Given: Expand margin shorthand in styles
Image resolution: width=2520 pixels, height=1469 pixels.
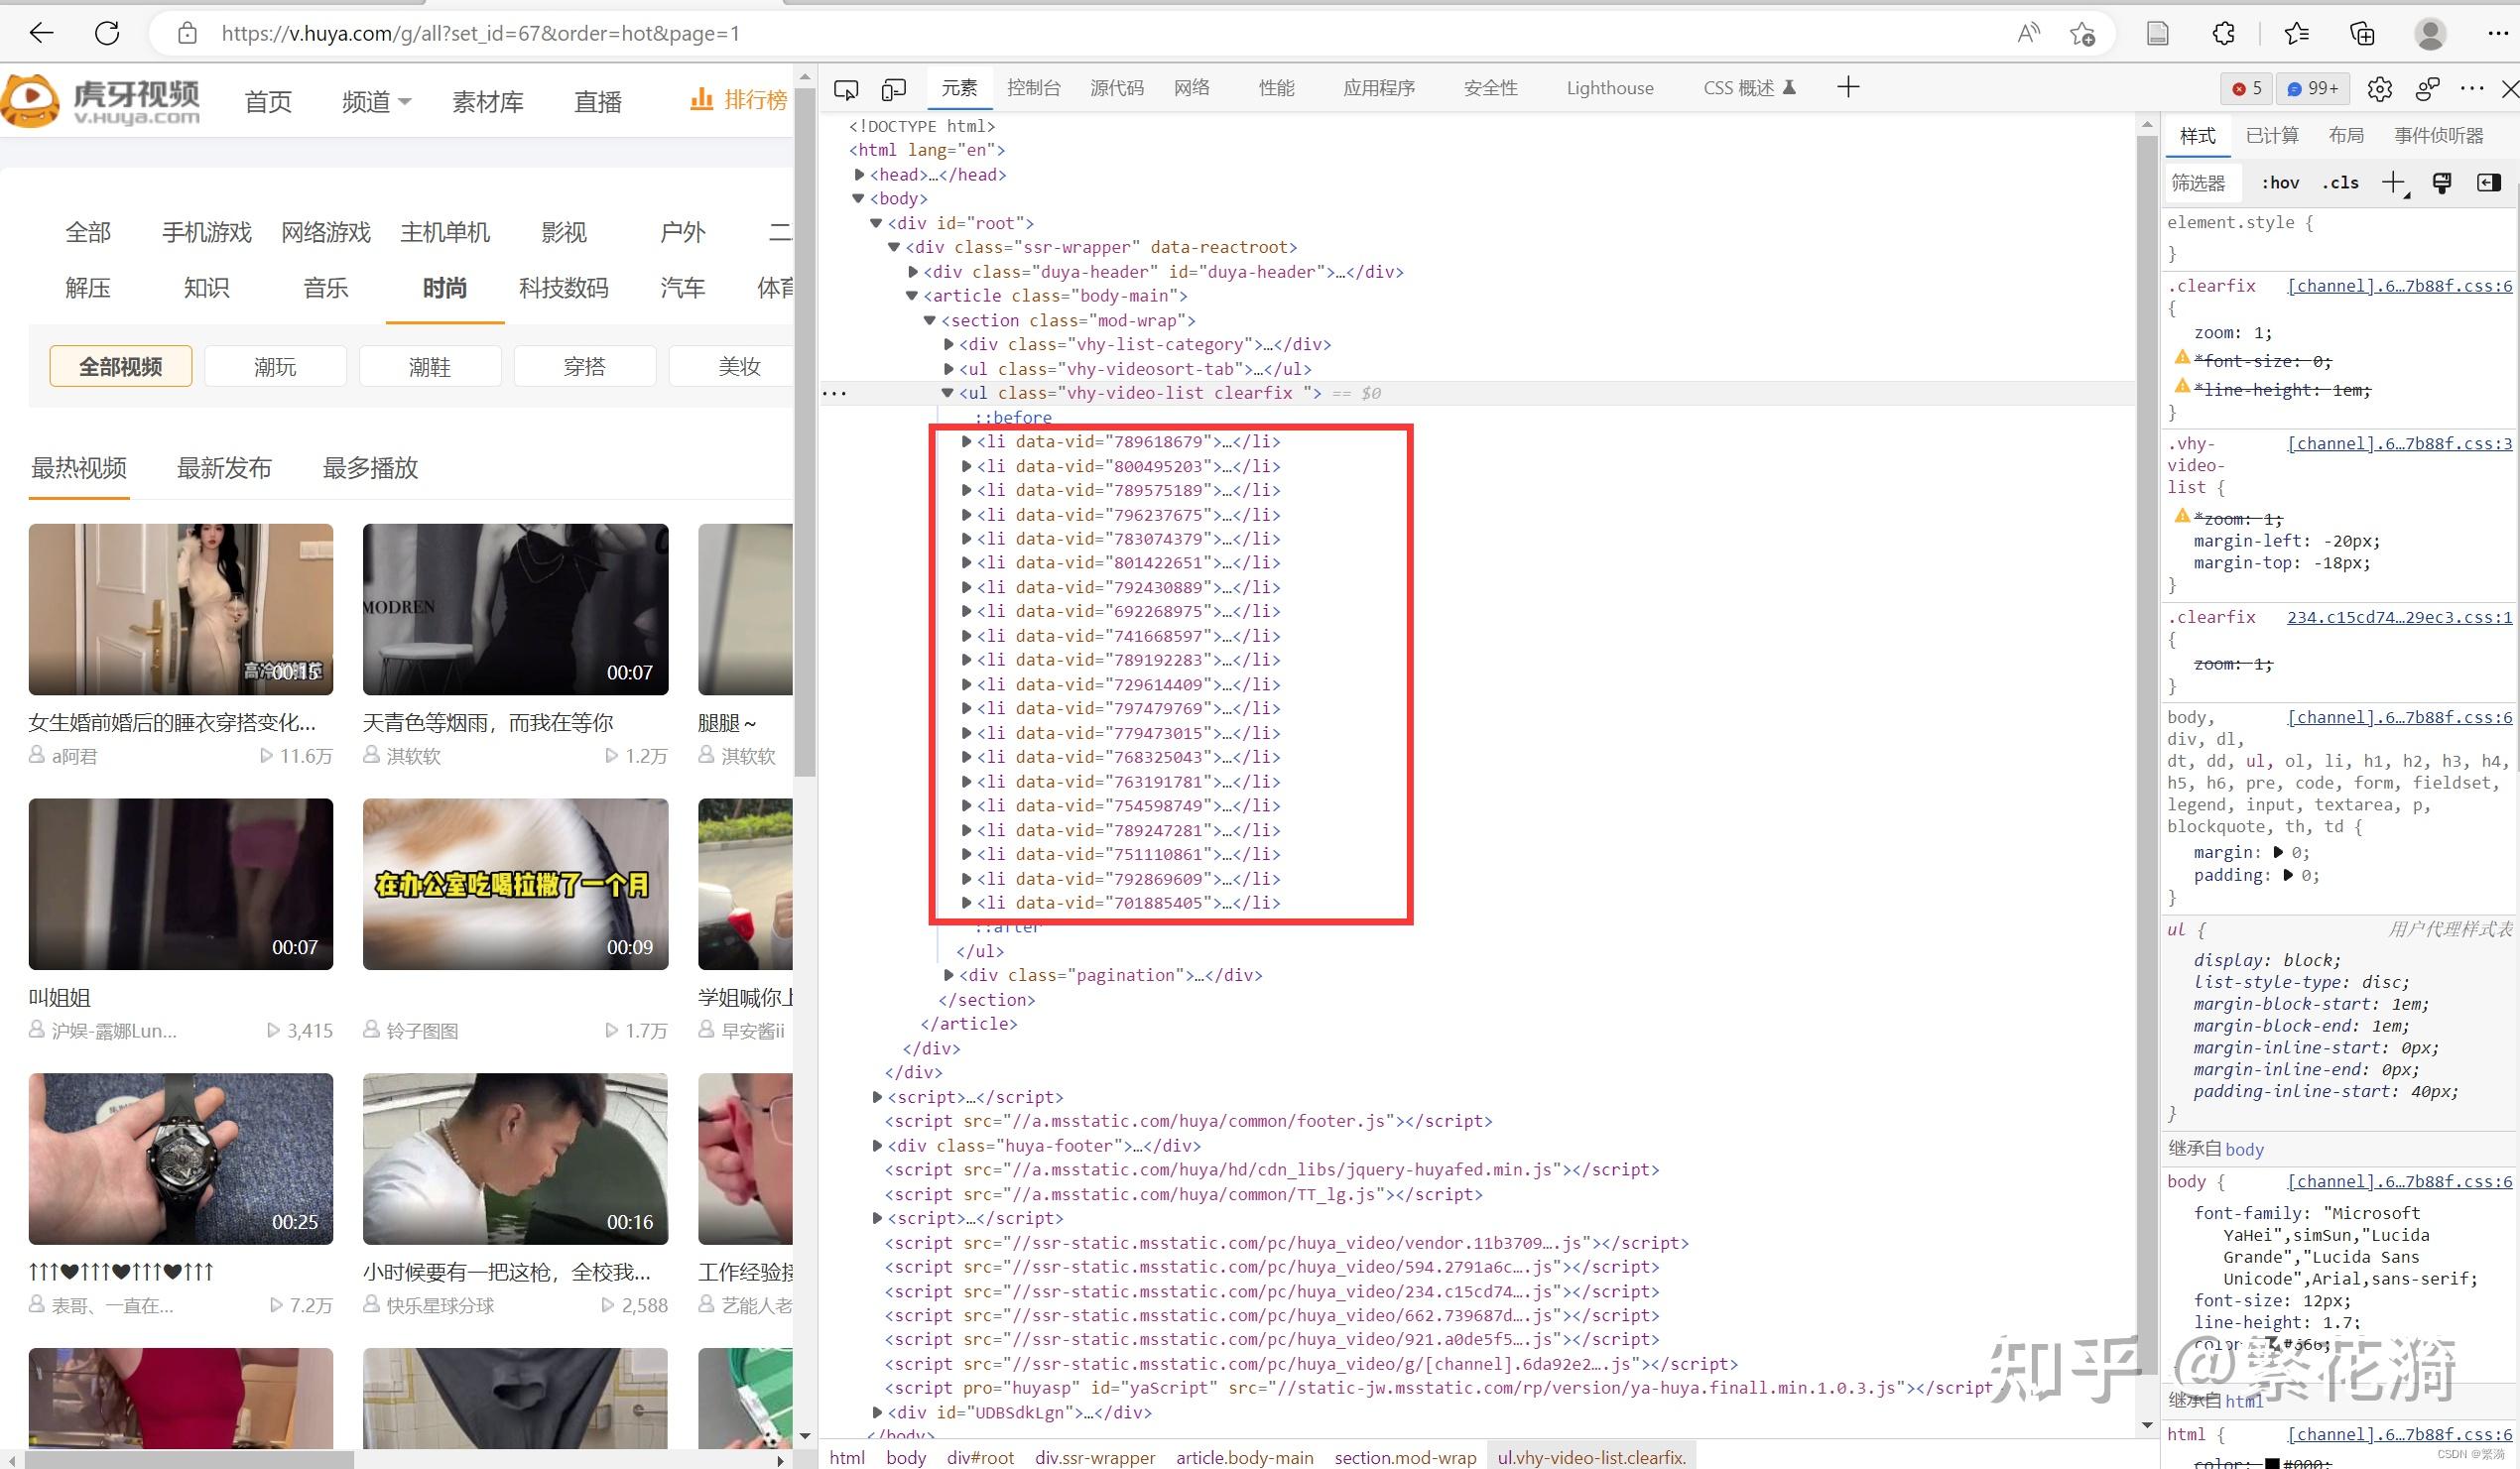Looking at the screenshot, I should pyautogui.click(x=2278, y=853).
